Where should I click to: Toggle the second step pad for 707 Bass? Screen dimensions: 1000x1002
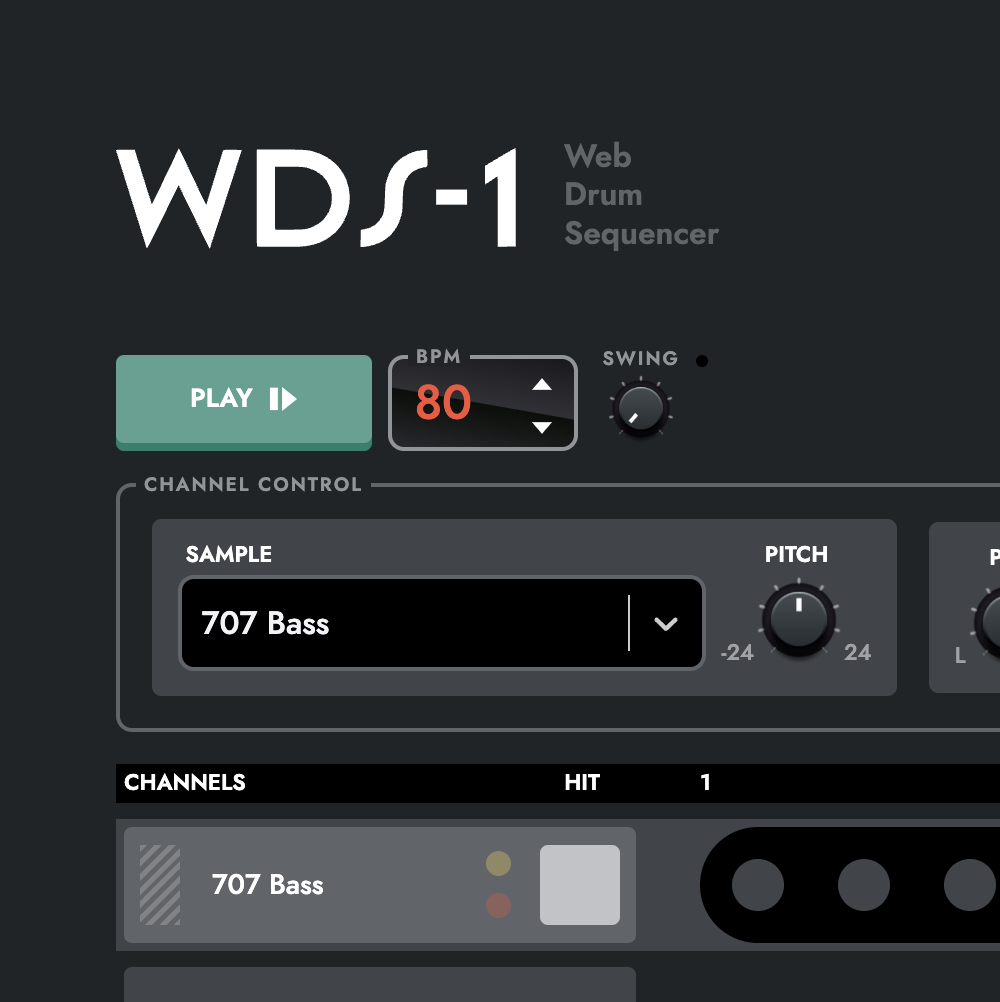[862, 885]
